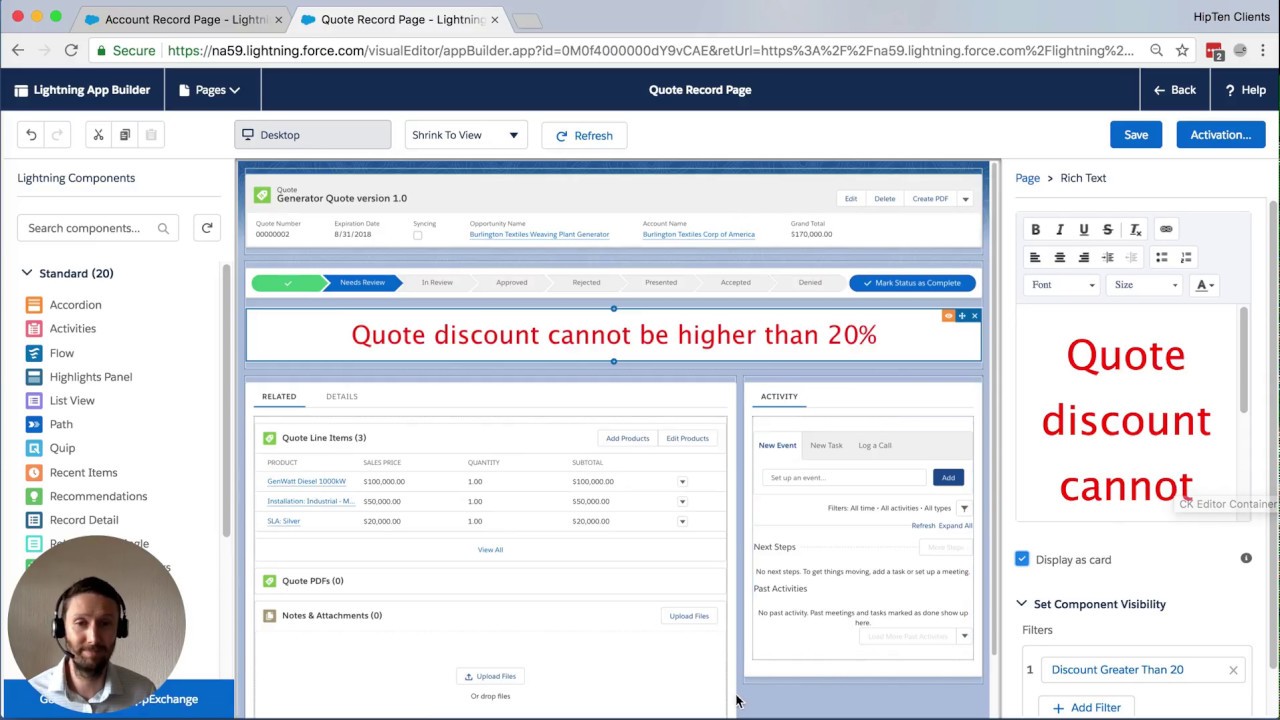Align text left in rich text editor

[1036, 258]
